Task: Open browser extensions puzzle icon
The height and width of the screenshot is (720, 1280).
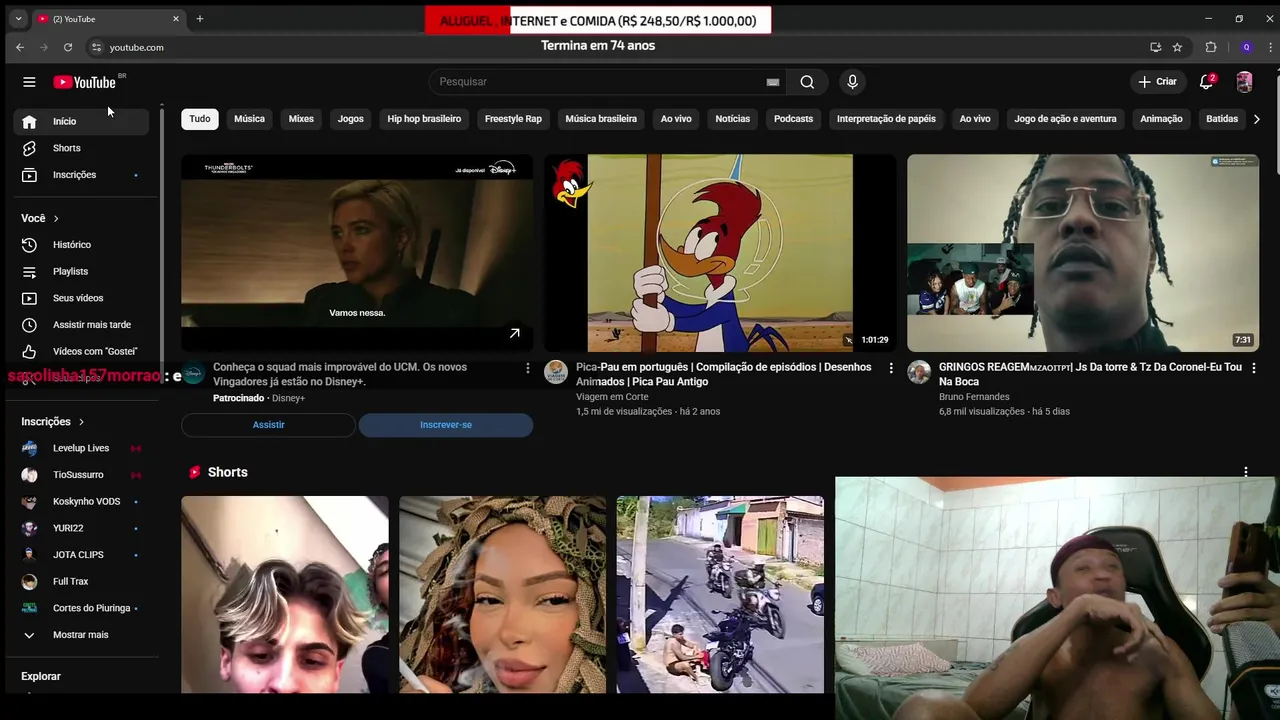Action: [x=1211, y=47]
